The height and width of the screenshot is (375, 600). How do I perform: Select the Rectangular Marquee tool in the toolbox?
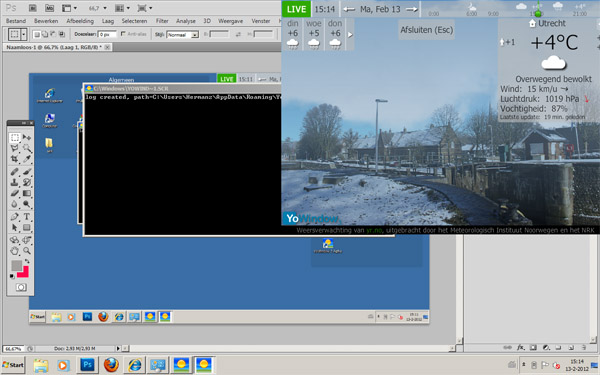coord(15,138)
